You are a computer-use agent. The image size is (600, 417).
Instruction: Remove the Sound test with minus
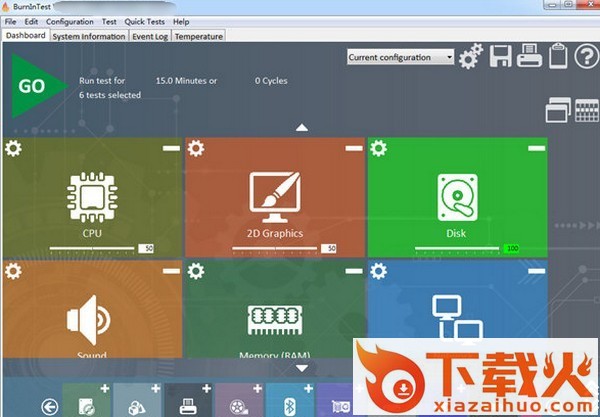tap(171, 271)
